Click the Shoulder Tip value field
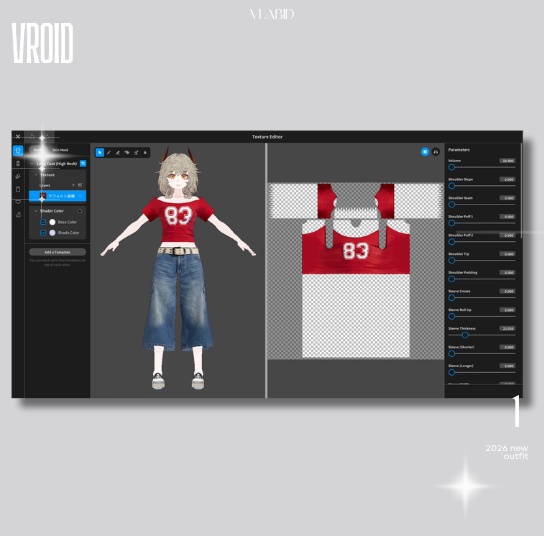The image size is (544, 536). [x=508, y=254]
